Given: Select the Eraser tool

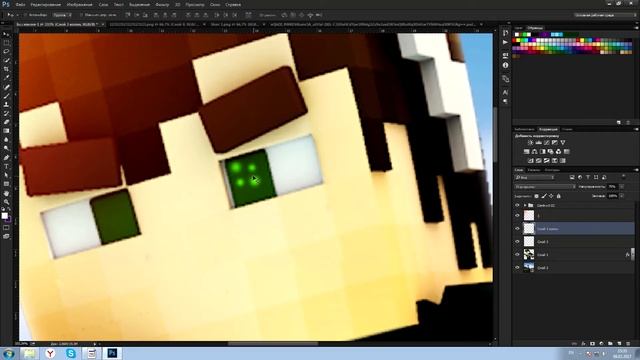Looking at the screenshot, I should click(x=6, y=122).
